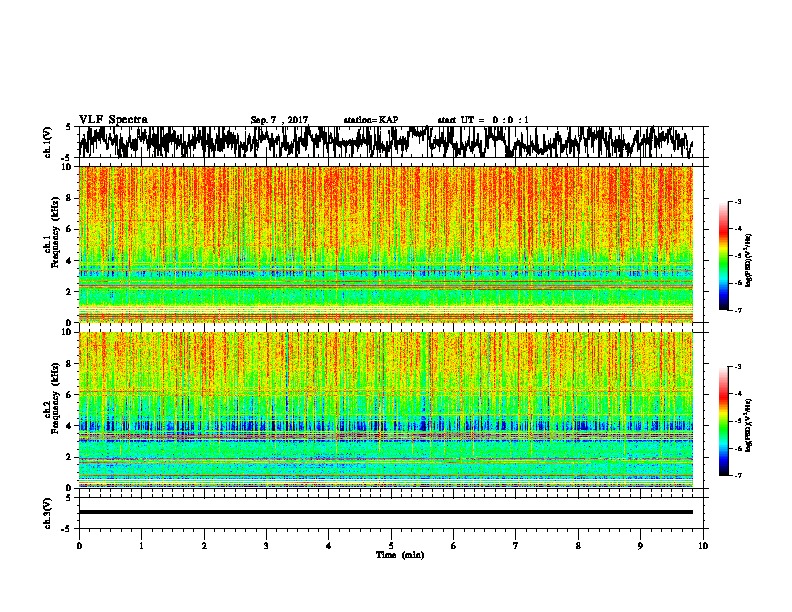
Task: Click the "8" minute tick label on time axis
Action: 578,546
